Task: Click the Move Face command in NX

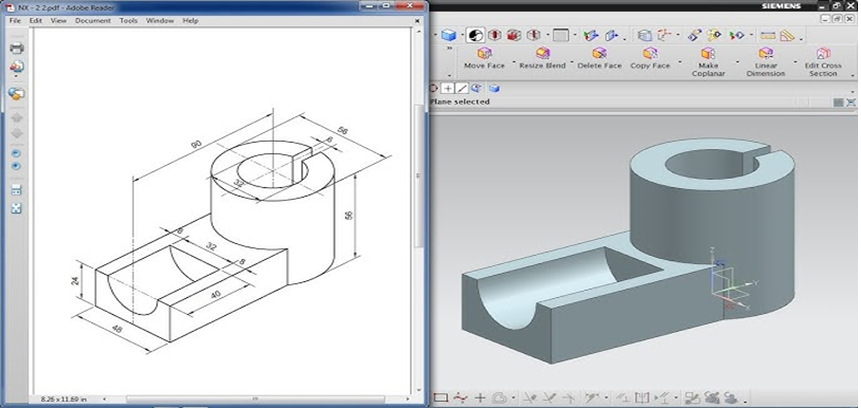Action: (x=484, y=58)
